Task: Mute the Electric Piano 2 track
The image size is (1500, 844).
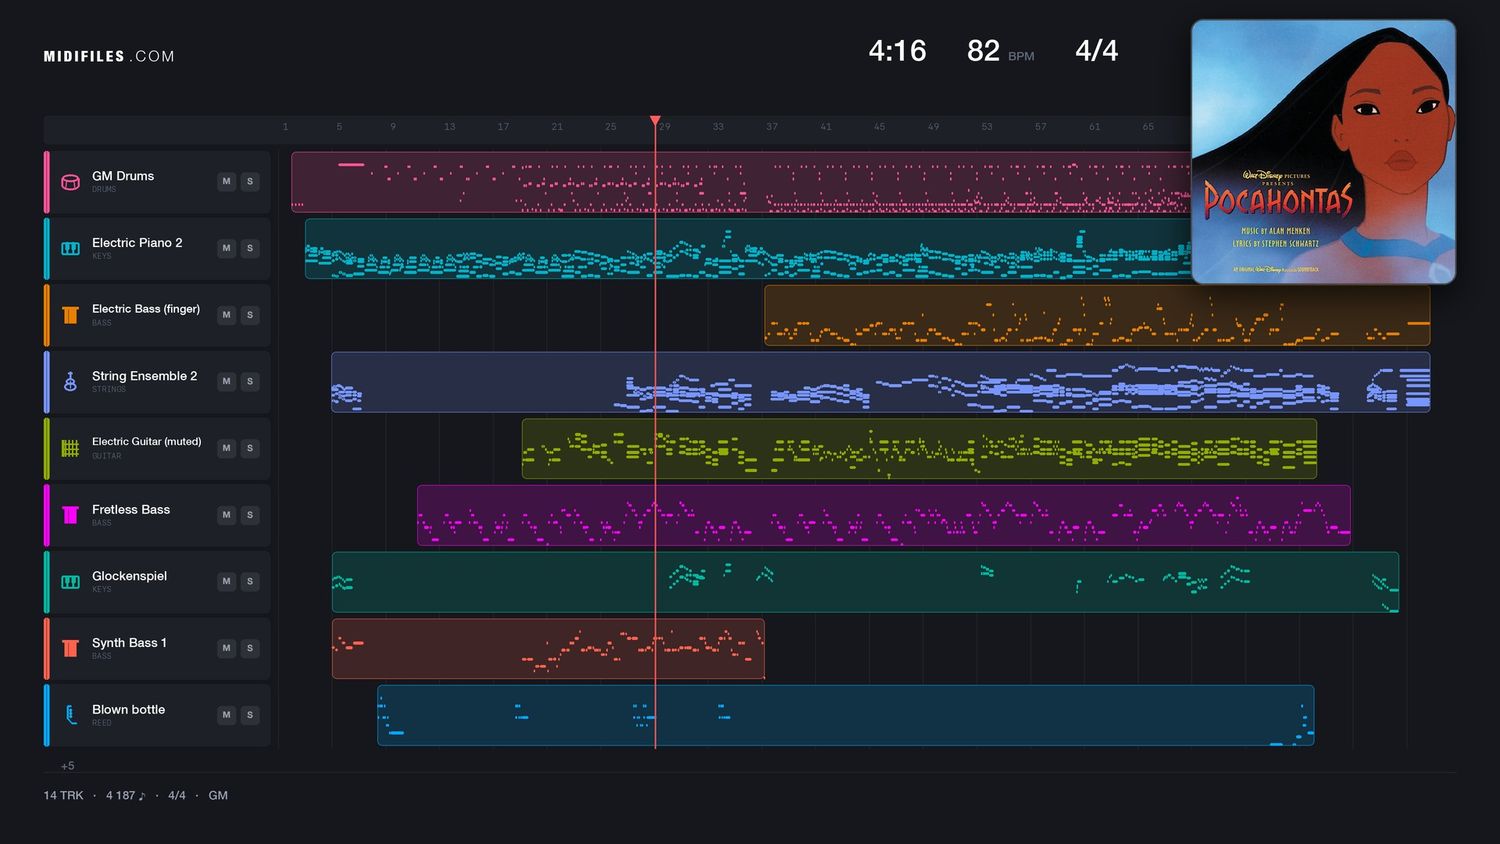Action: [x=226, y=248]
